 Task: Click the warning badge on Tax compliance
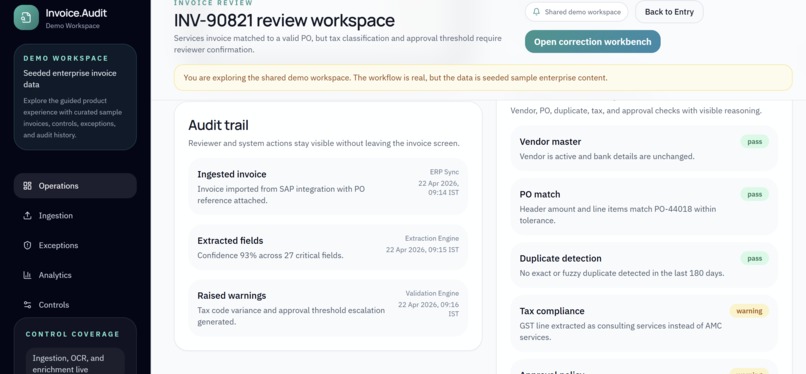749,311
